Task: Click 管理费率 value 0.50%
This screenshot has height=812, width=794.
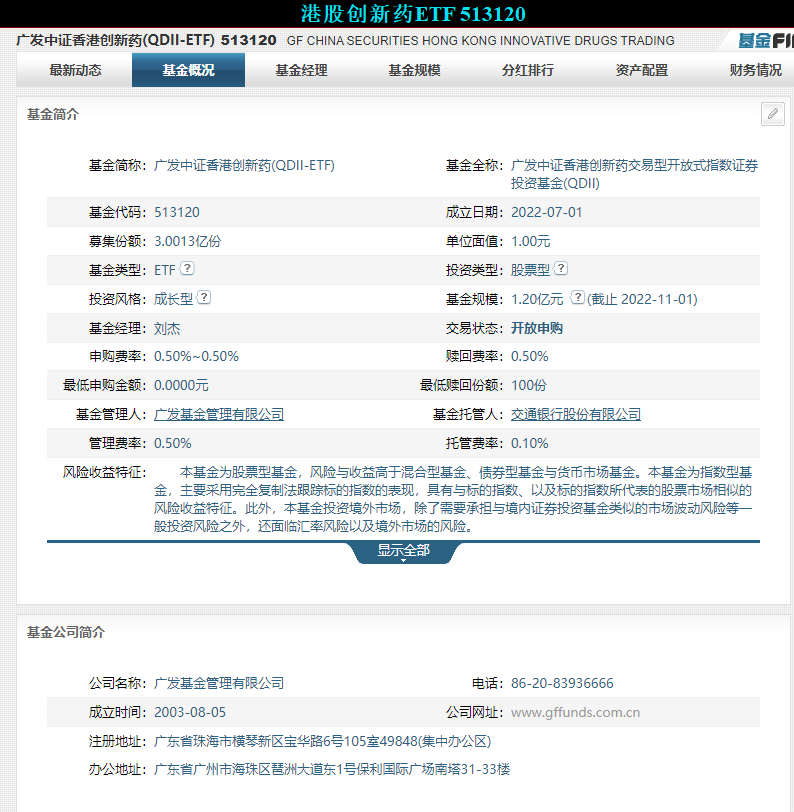Action: (172, 443)
